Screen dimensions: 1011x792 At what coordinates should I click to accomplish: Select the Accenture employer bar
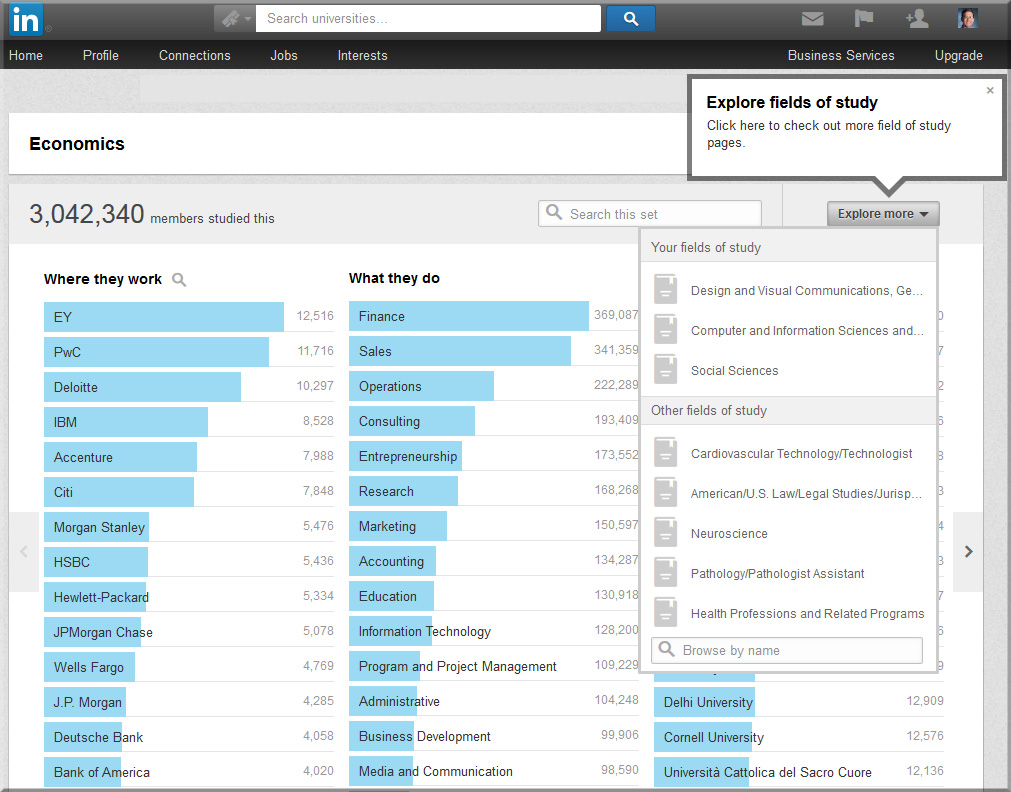pos(120,457)
